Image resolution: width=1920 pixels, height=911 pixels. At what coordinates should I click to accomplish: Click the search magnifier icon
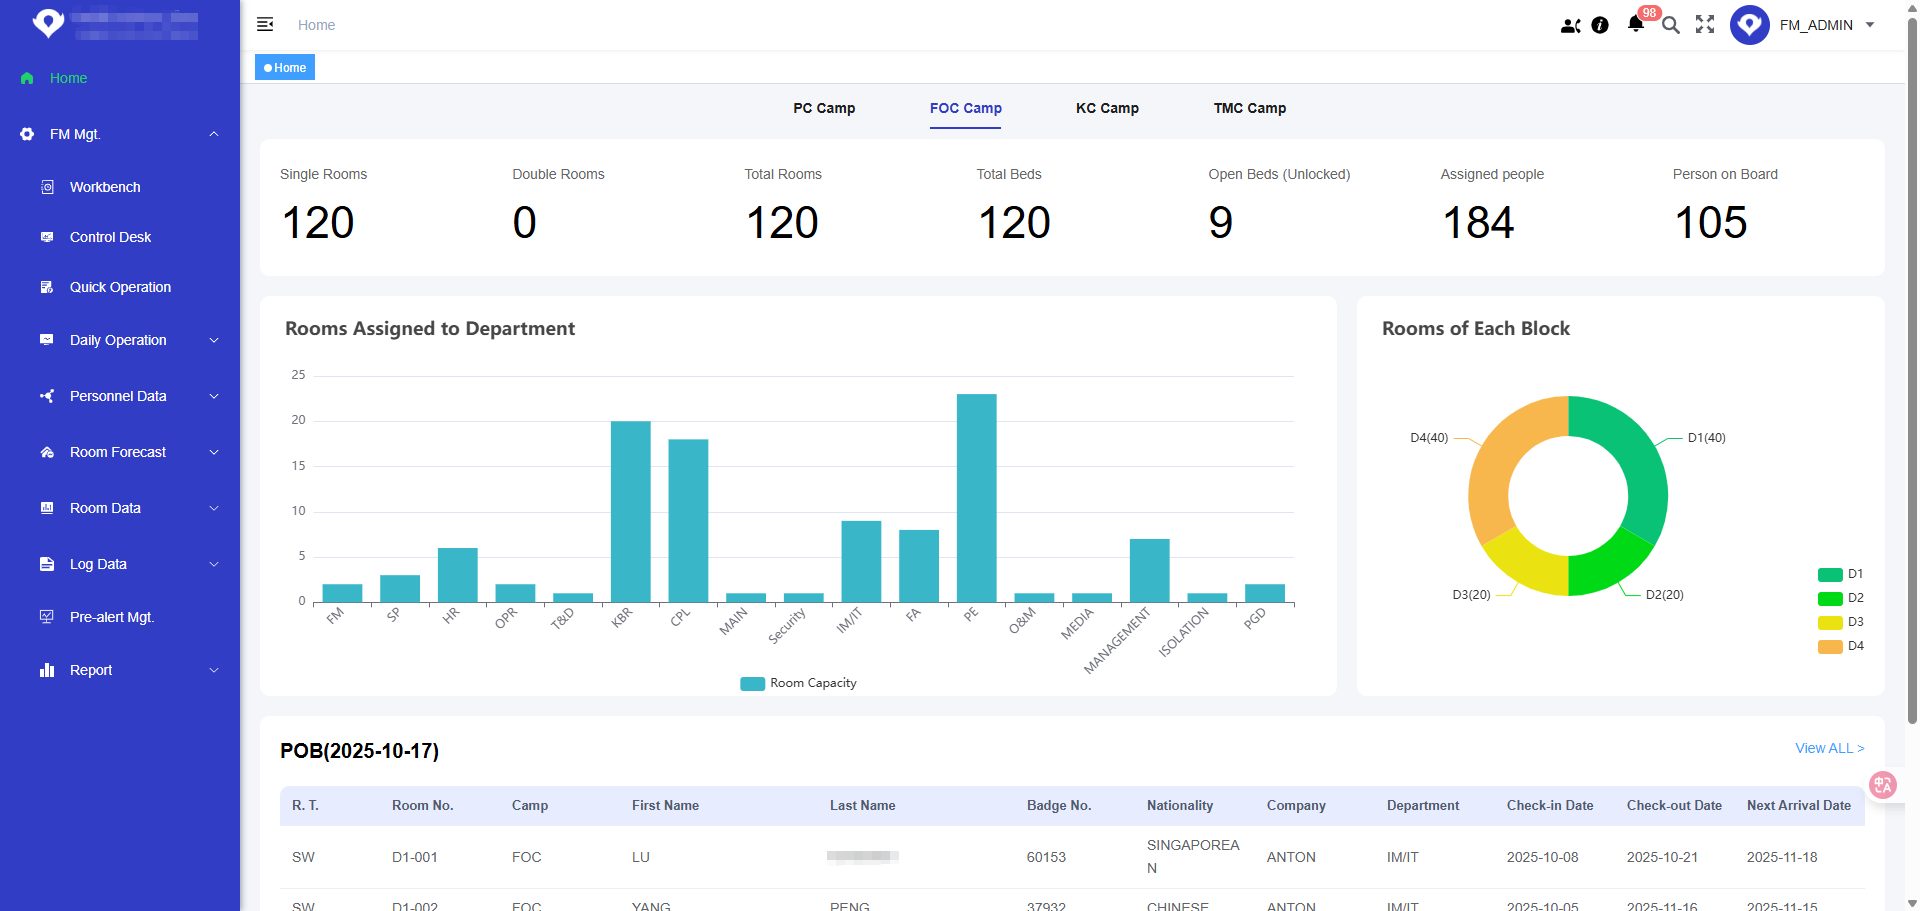[1670, 25]
